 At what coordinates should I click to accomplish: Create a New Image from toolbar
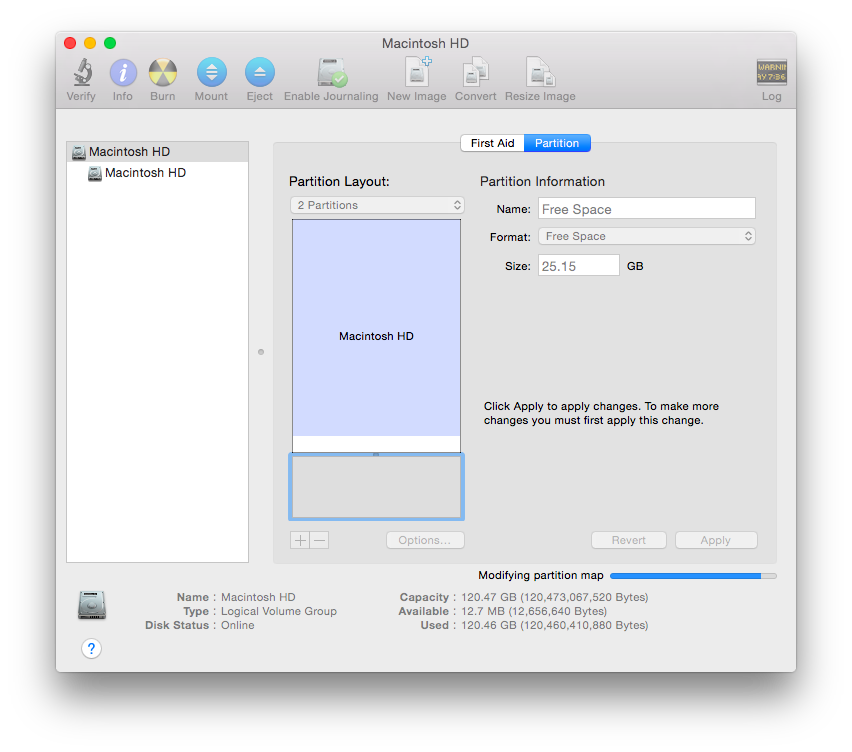pos(417,72)
